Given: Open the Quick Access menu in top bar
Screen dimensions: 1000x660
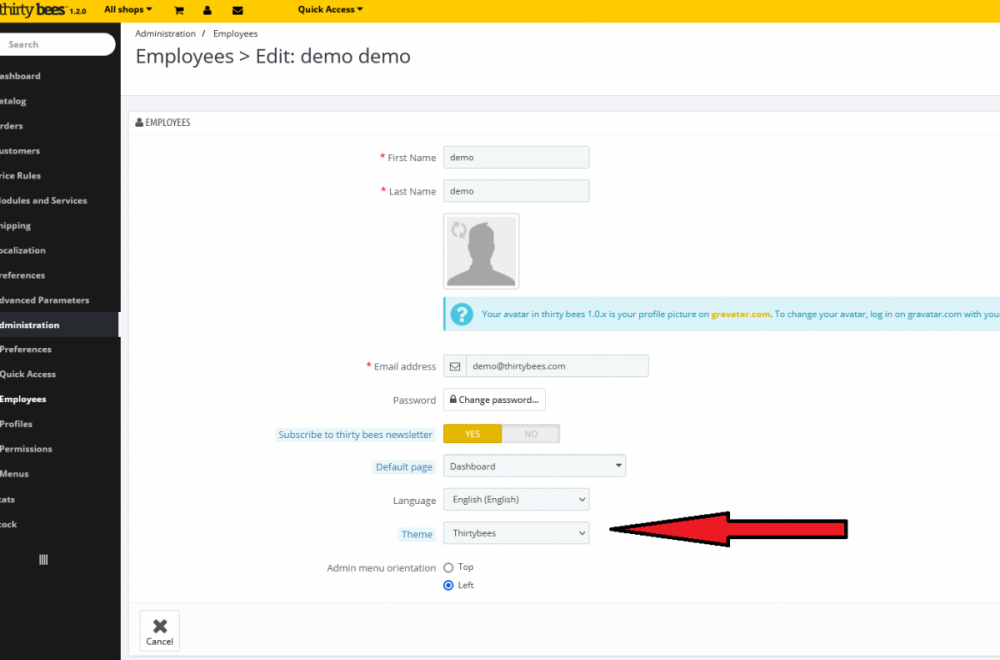Looking at the screenshot, I should point(330,10).
